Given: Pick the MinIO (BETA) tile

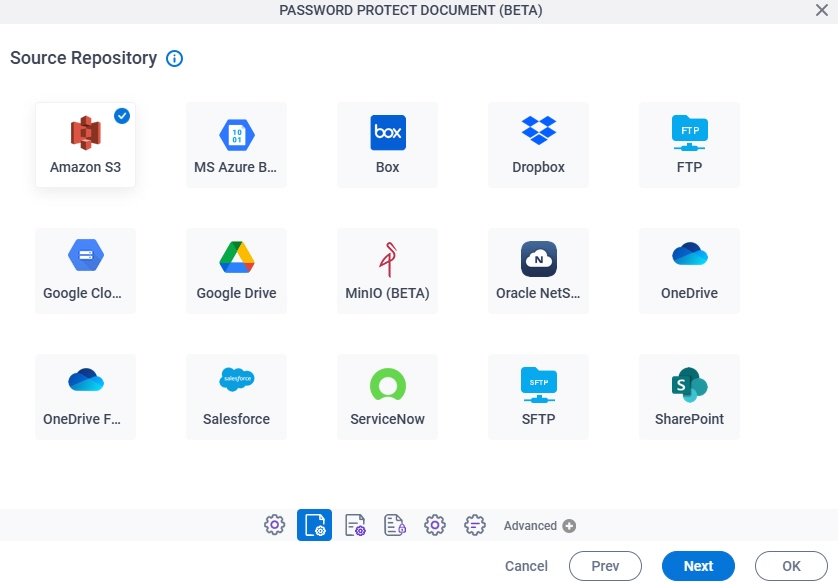Looking at the screenshot, I should point(387,271).
